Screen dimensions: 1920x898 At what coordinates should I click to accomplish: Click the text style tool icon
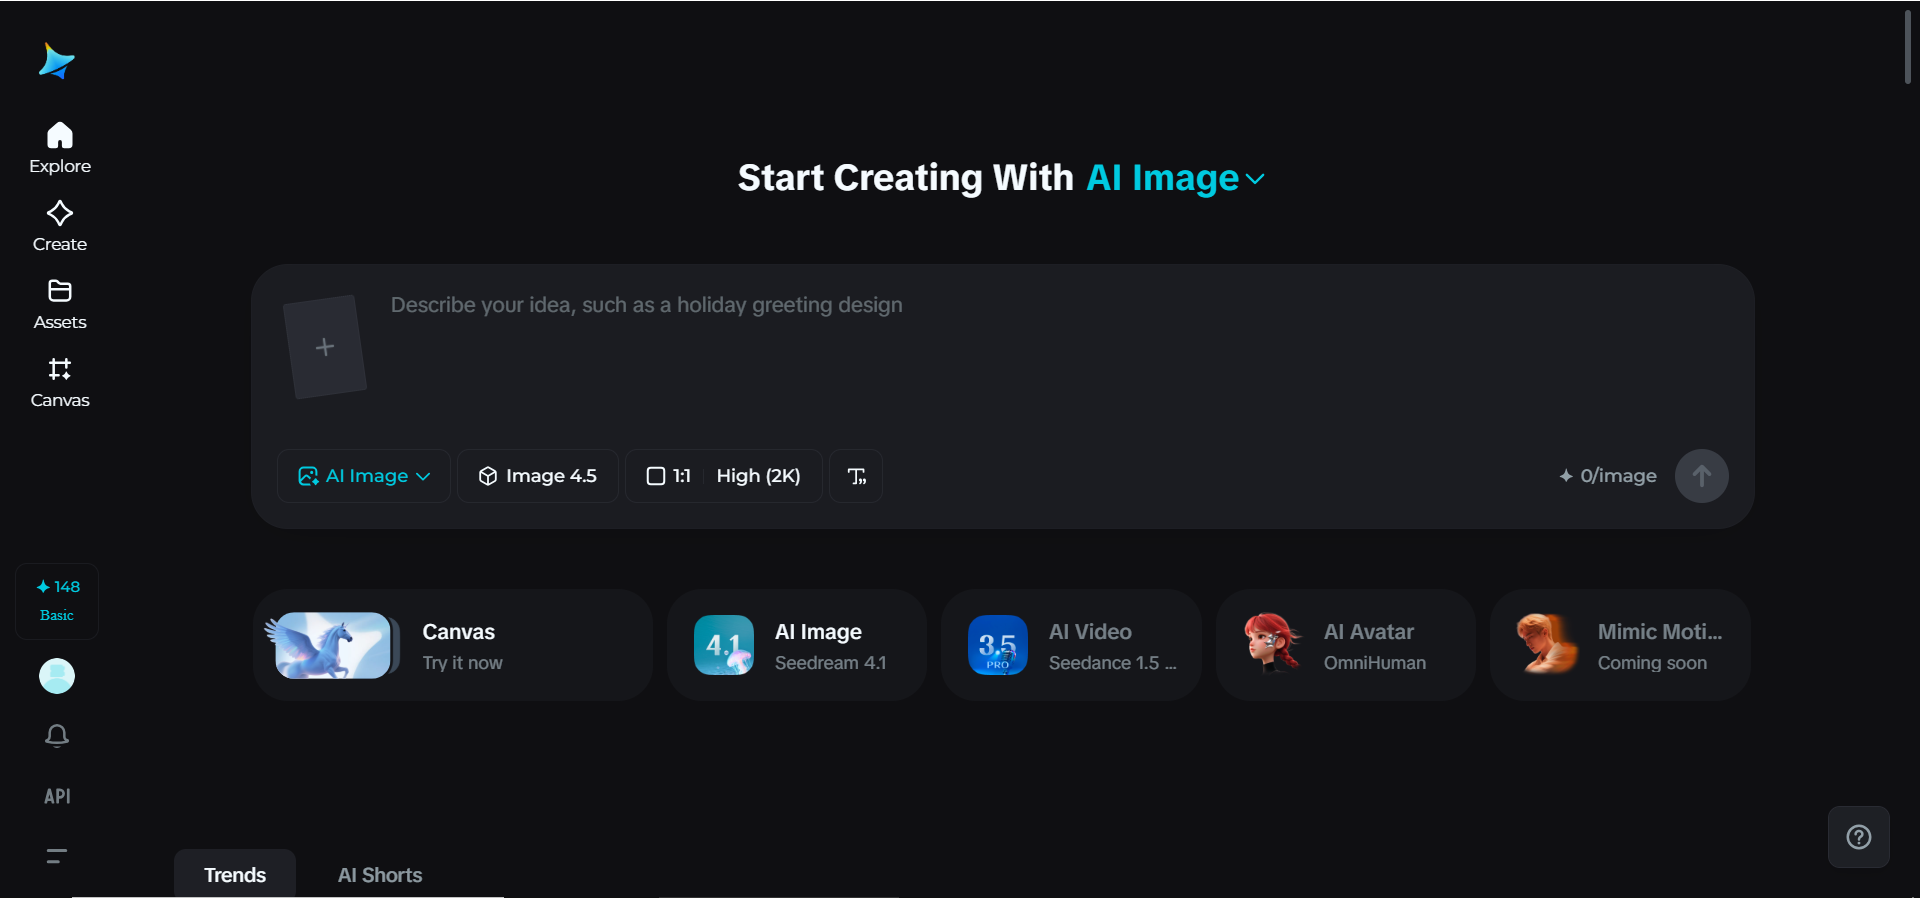coord(856,476)
